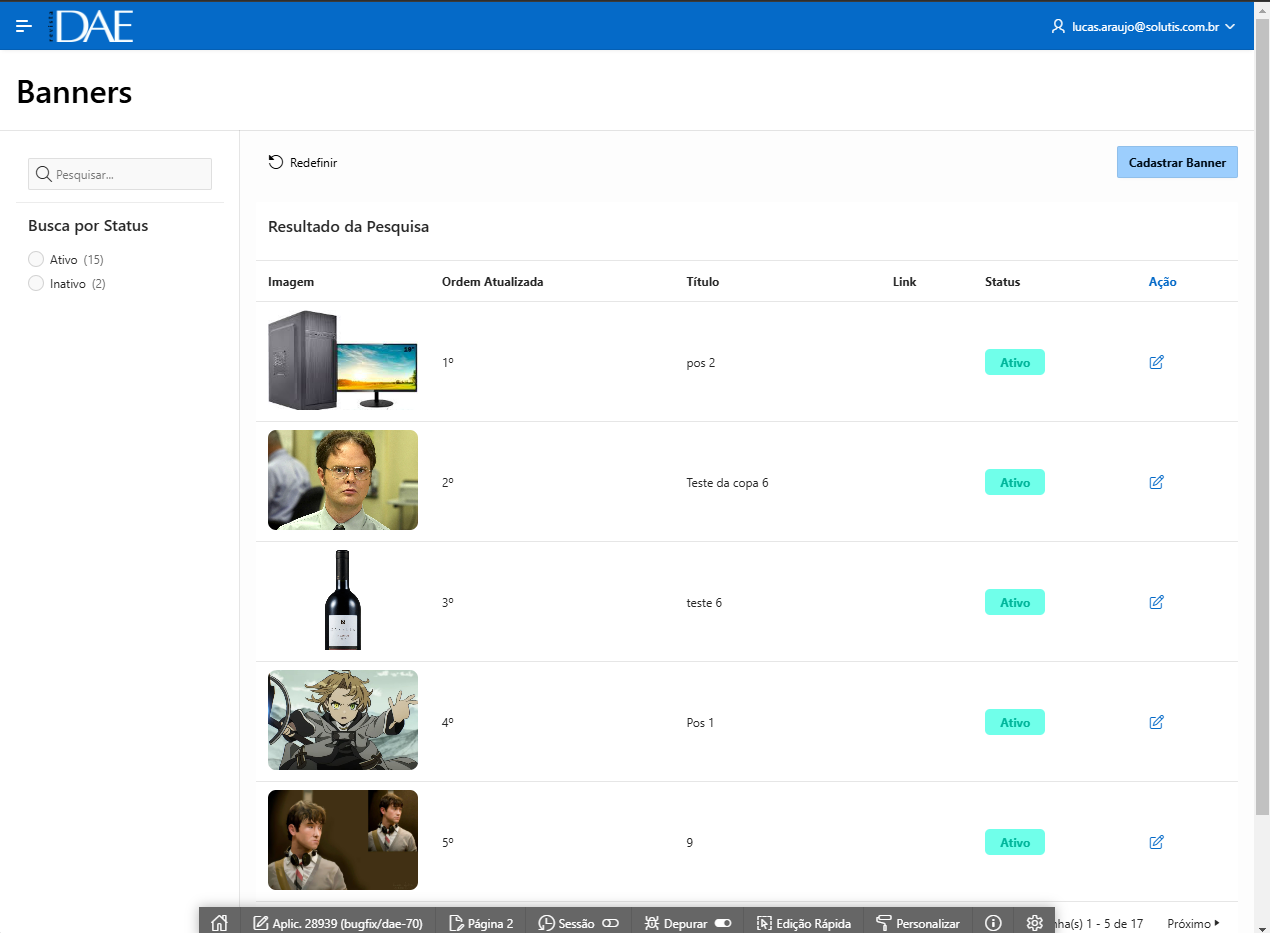The image size is (1270, 933).
Task: Sort table by the 'Ação' column header
Action: (1162, 282)
